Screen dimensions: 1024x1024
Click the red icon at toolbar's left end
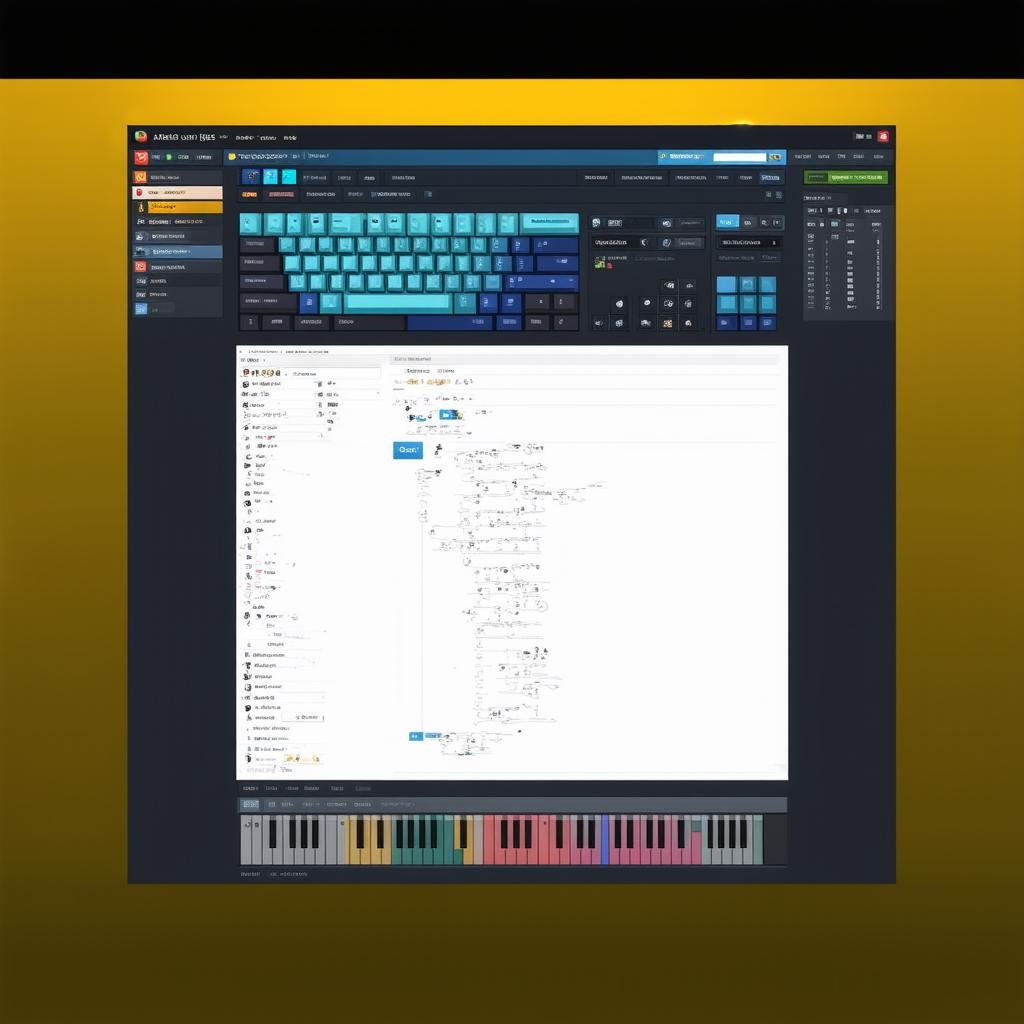coord(141,157)
